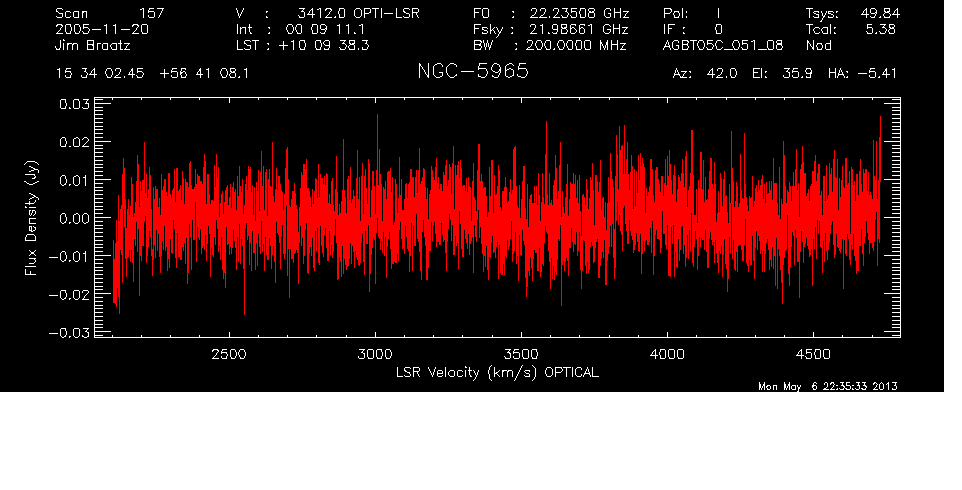962x490 pixels.
Task: Click the observer name 'Jim Braatz'
Action: 93,46
